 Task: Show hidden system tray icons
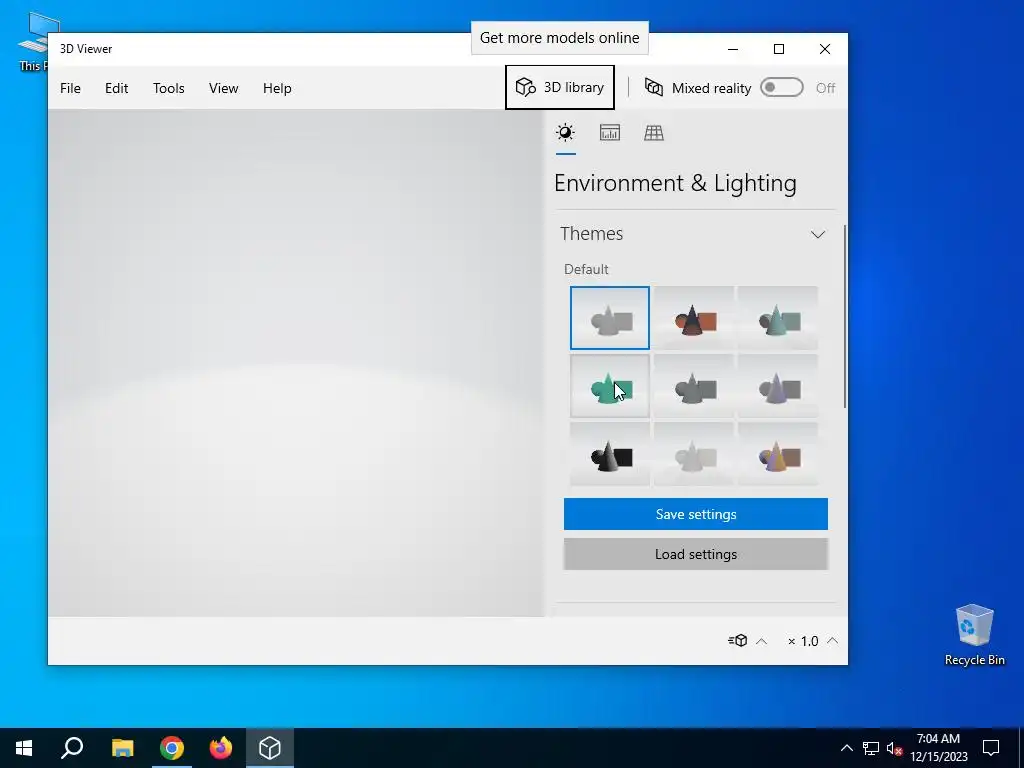846,748
